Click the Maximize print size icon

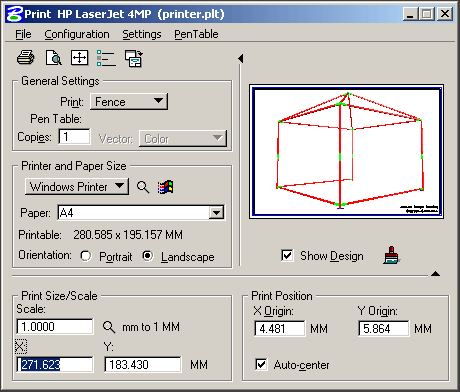click(x=79, y=58)
